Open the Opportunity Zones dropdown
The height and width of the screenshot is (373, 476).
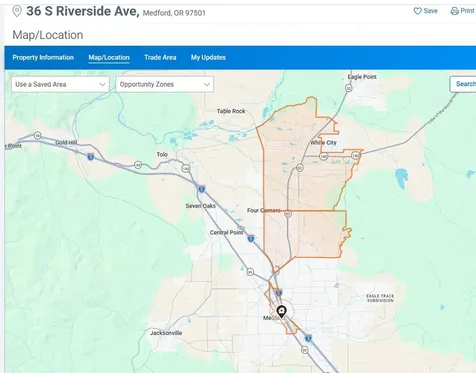click(x=165, y=84)
